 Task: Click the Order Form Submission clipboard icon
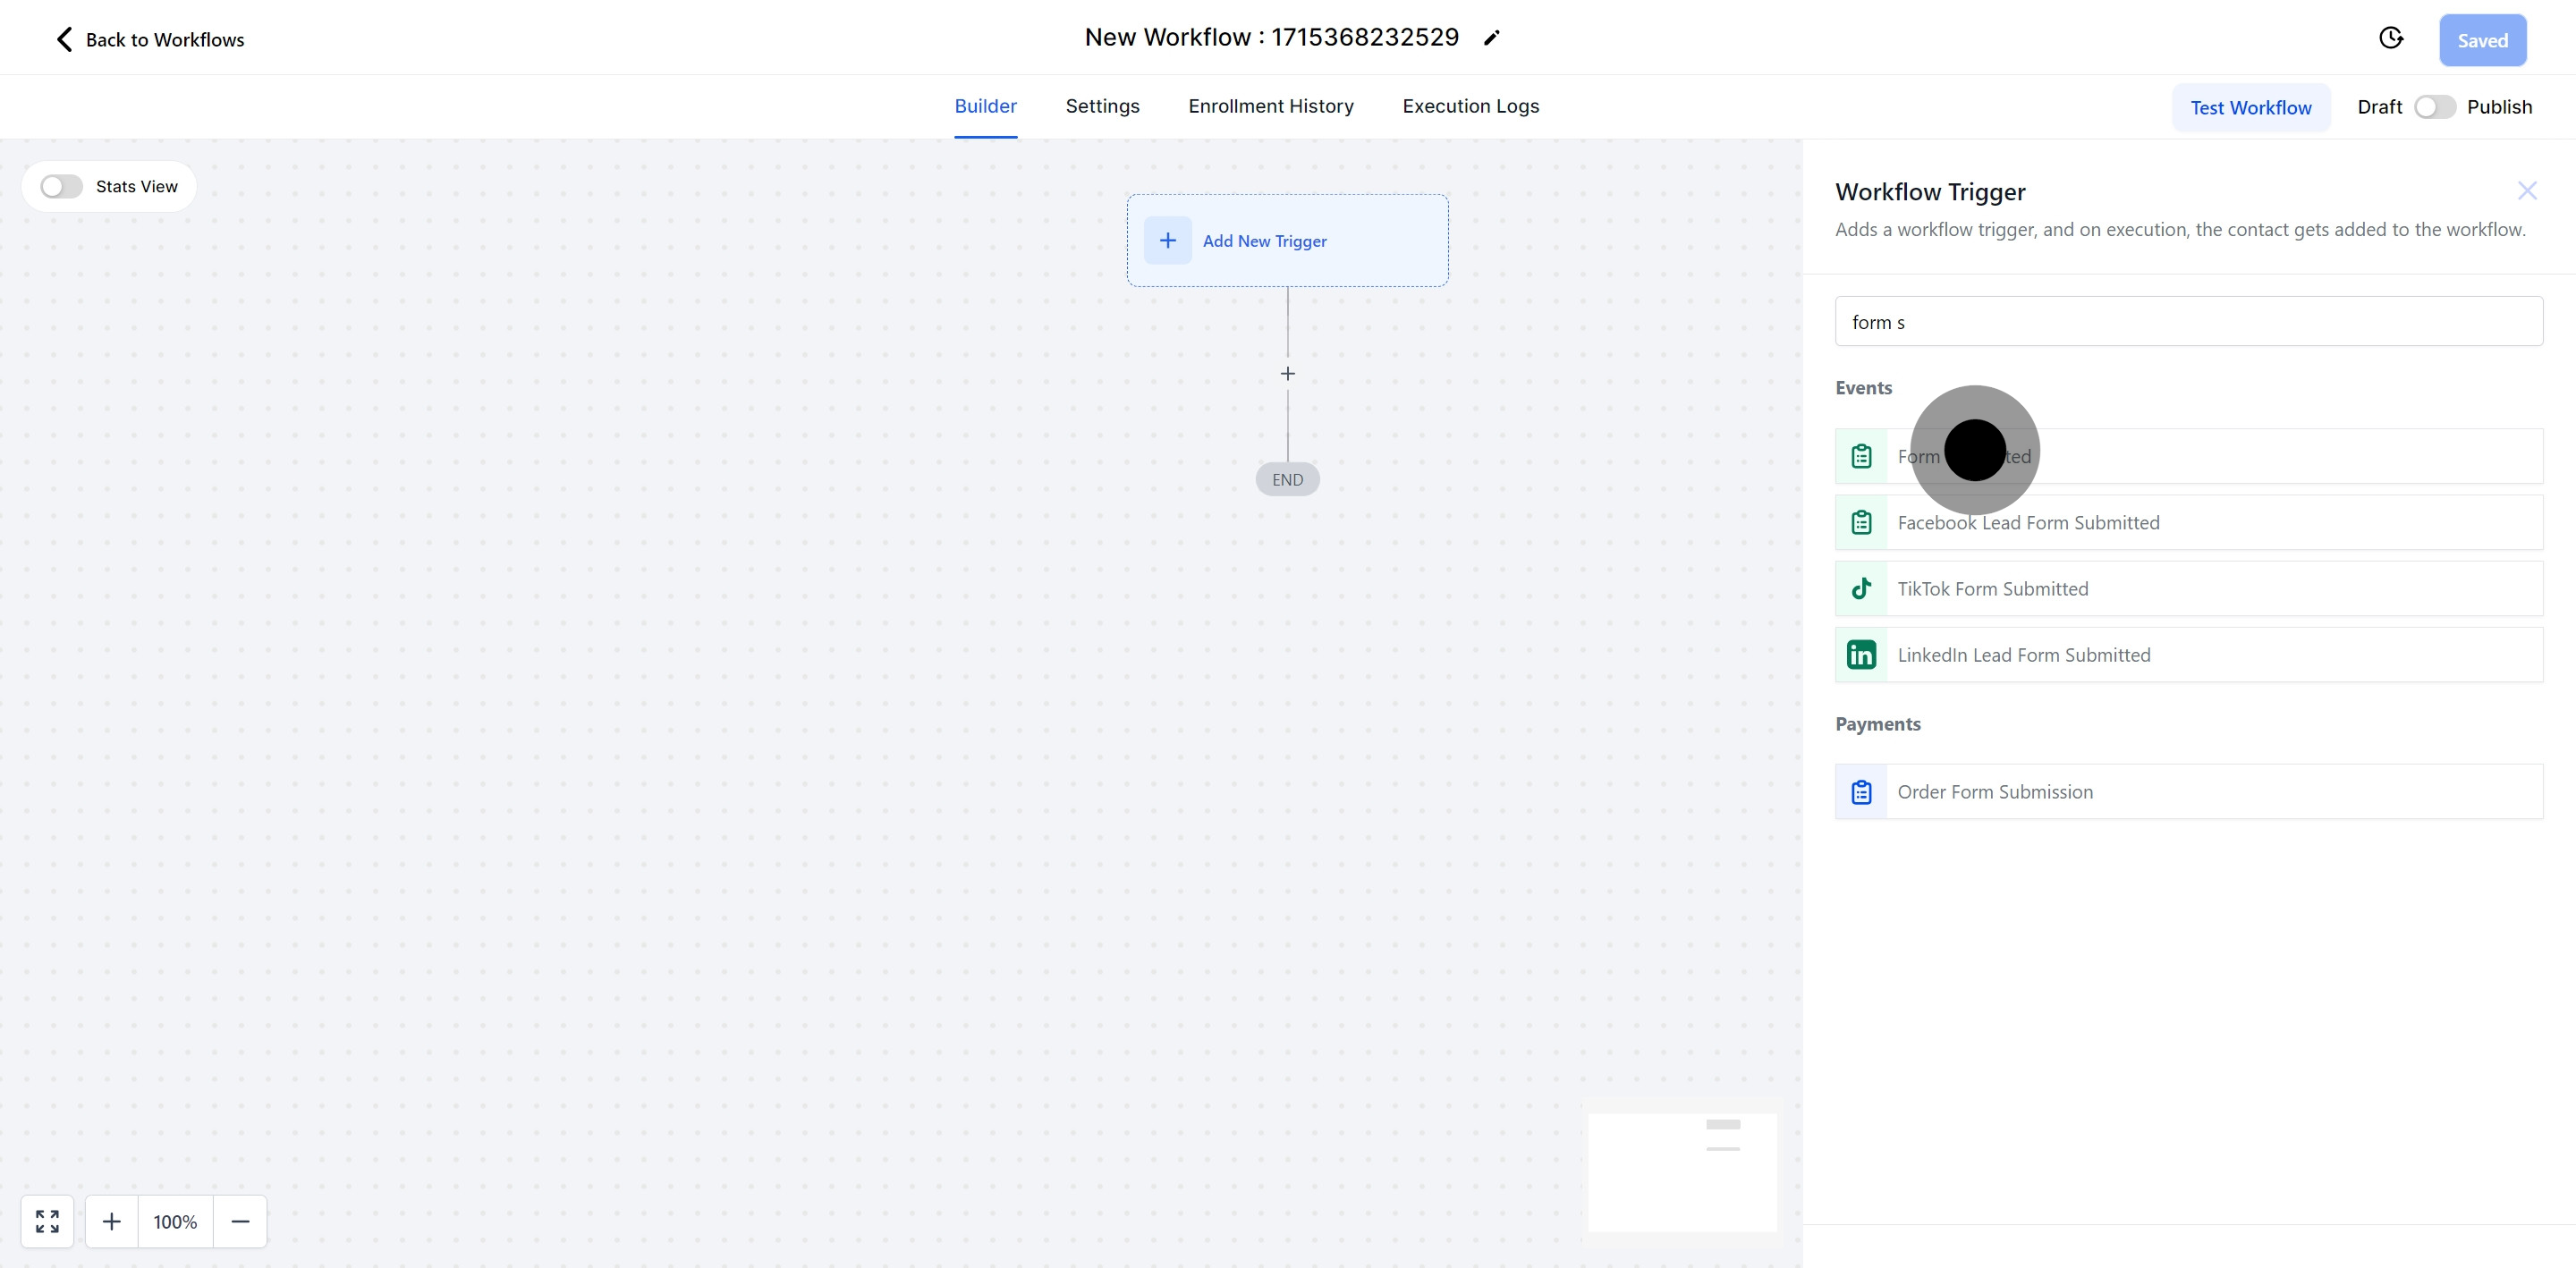coord(1861,791)
